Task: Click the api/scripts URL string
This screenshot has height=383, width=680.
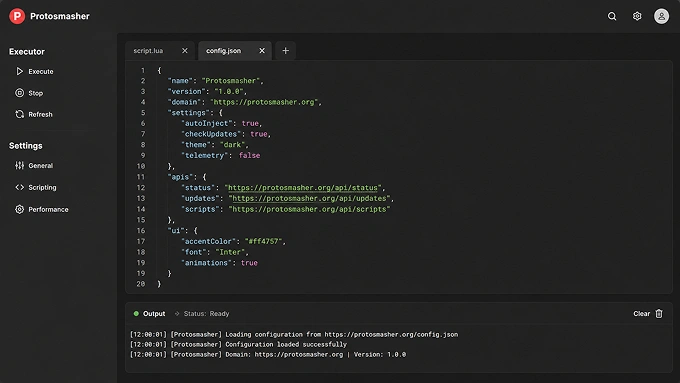Action: point(309,209)
